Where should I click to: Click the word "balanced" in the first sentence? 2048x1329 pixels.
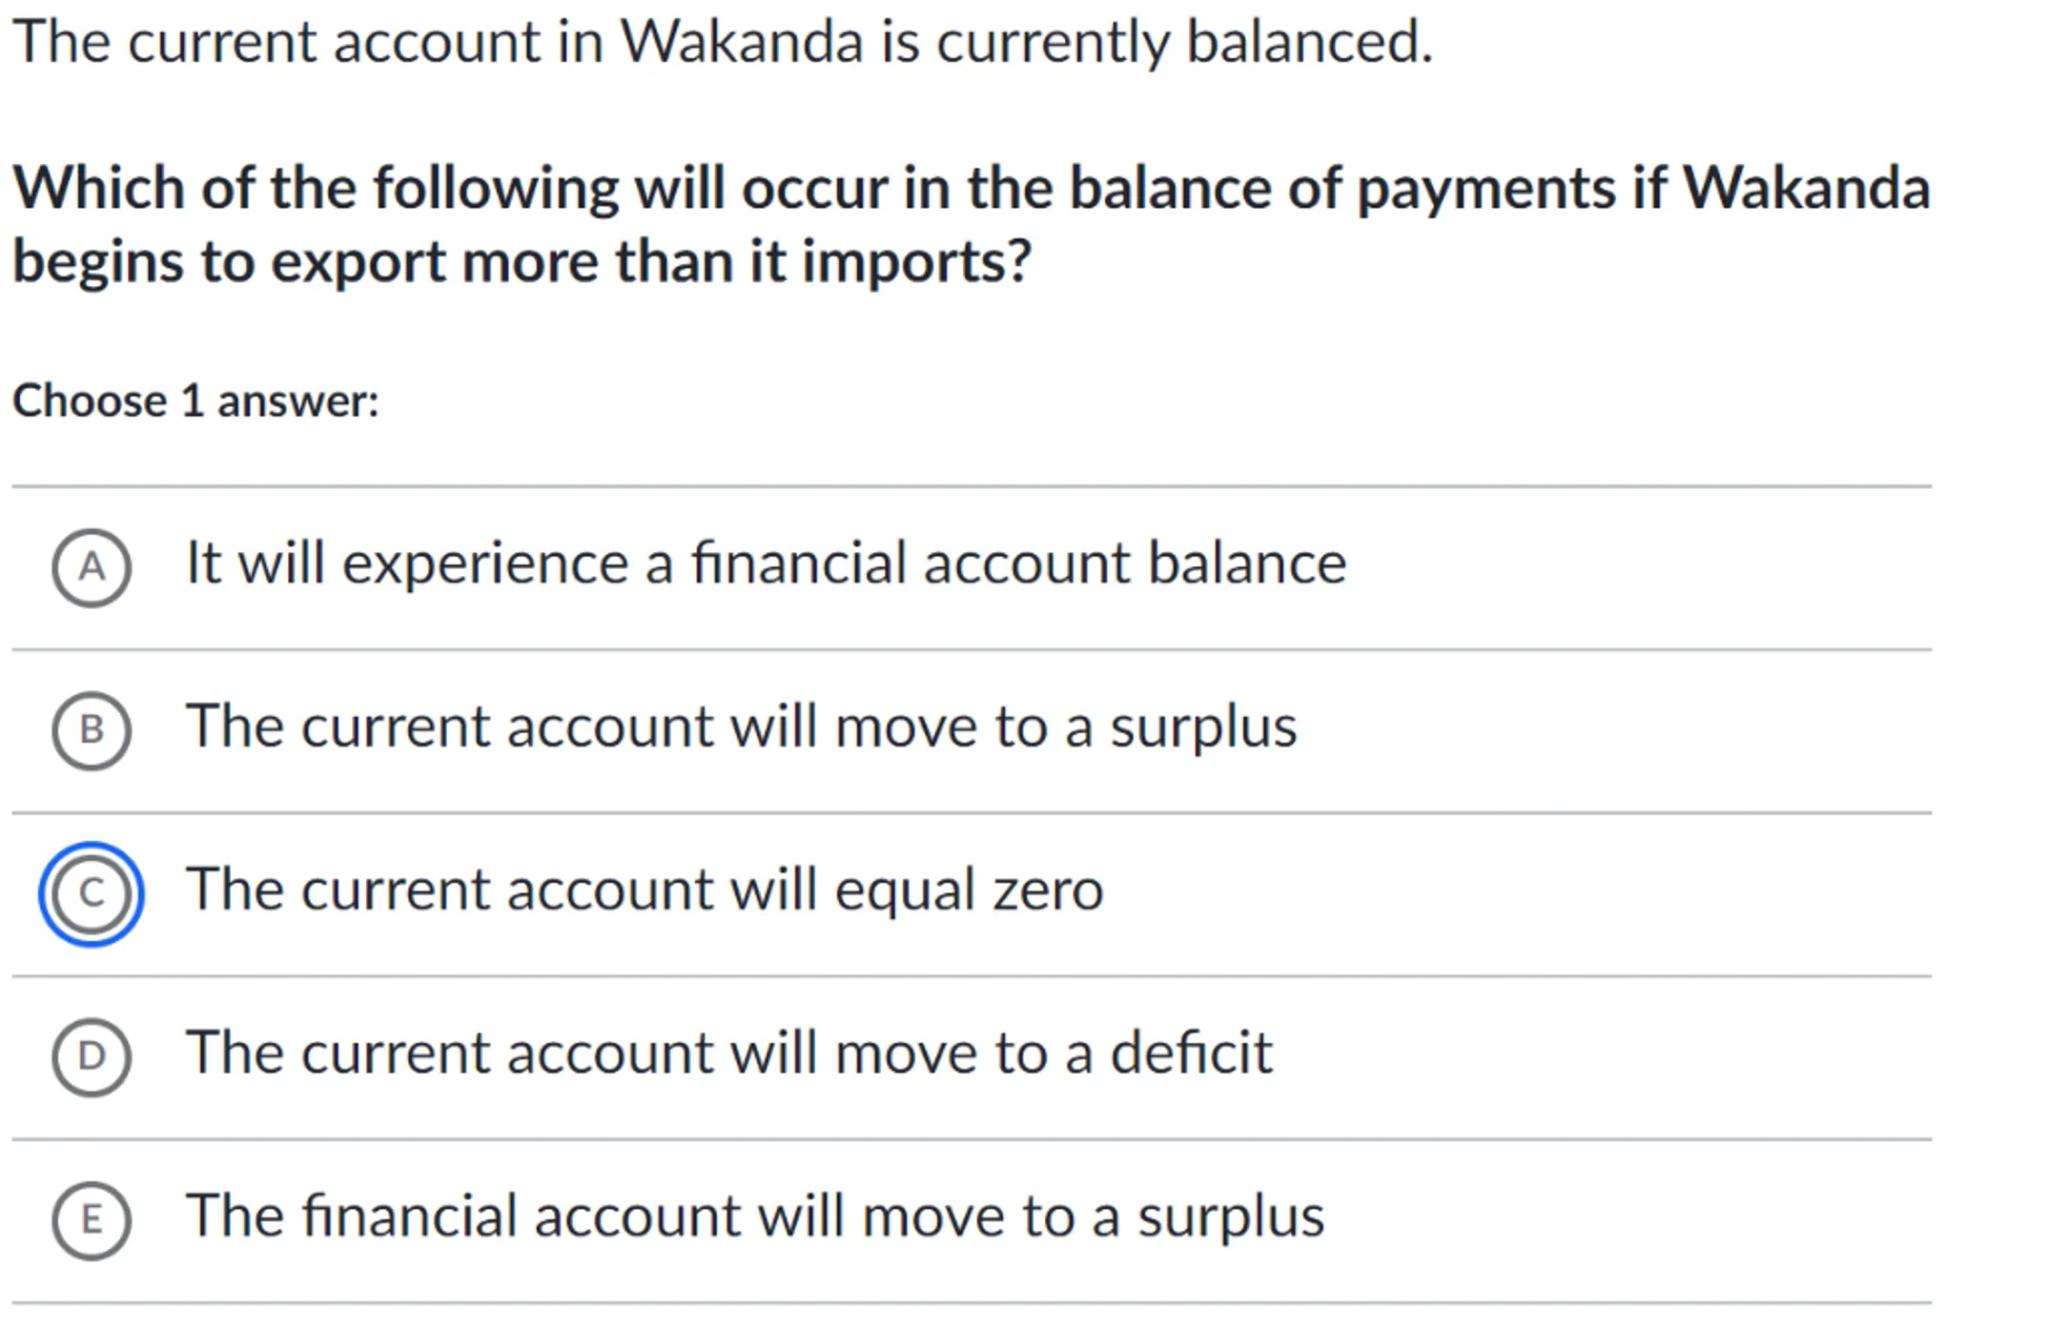coord(1308,42)
